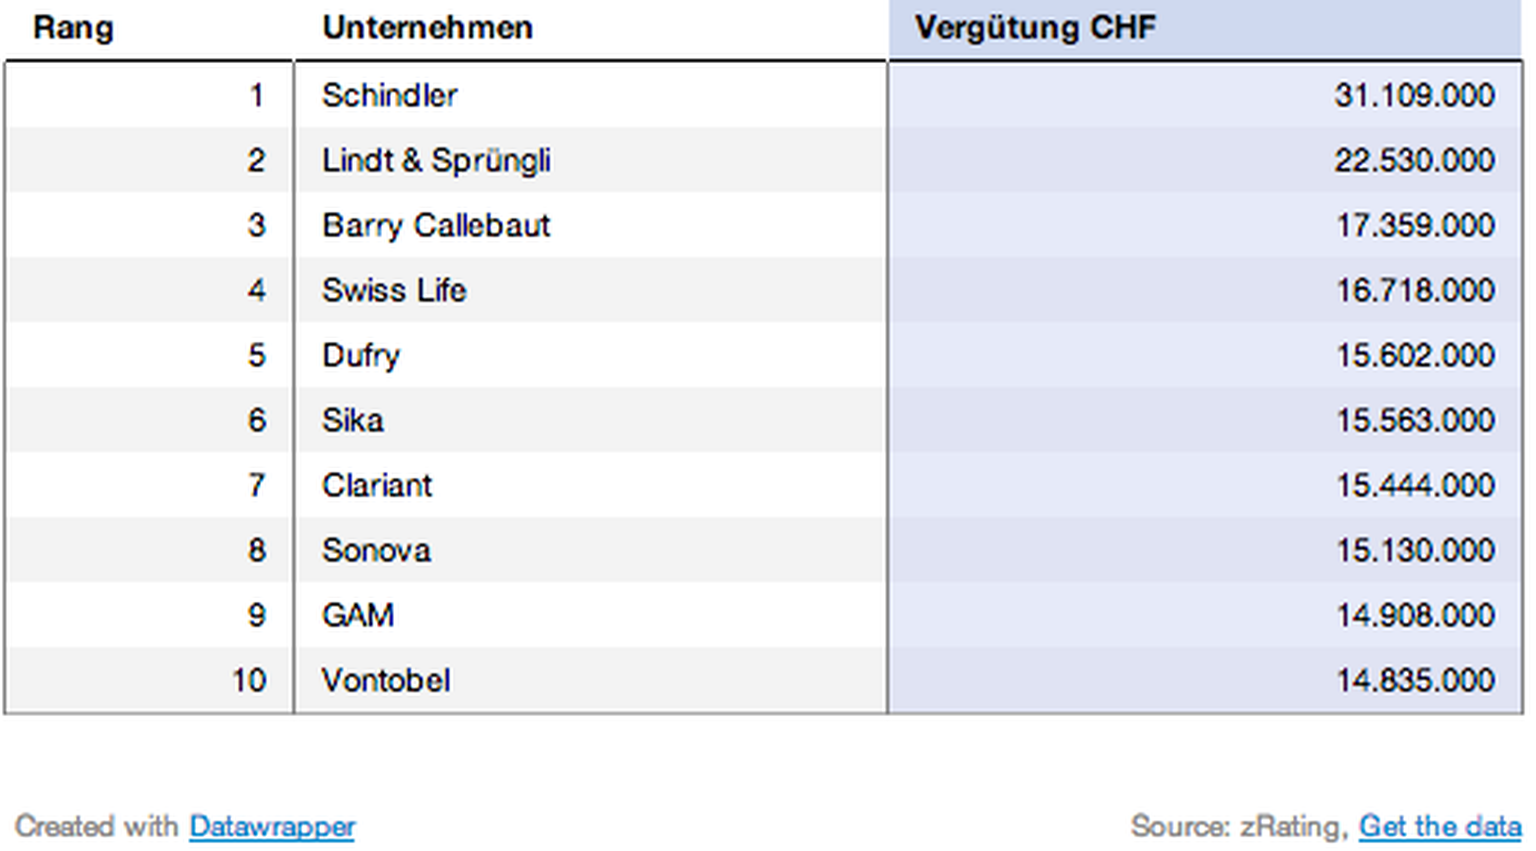The width and height of the screenshot is (1536, 851).
Task: Click the Dufry company name
Action: [x=361, y=355]
